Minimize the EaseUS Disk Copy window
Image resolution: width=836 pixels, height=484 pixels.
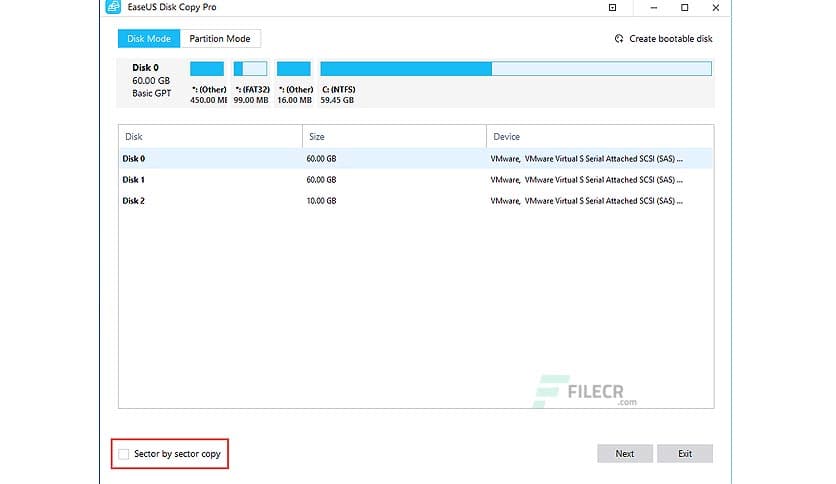(654, 7)
